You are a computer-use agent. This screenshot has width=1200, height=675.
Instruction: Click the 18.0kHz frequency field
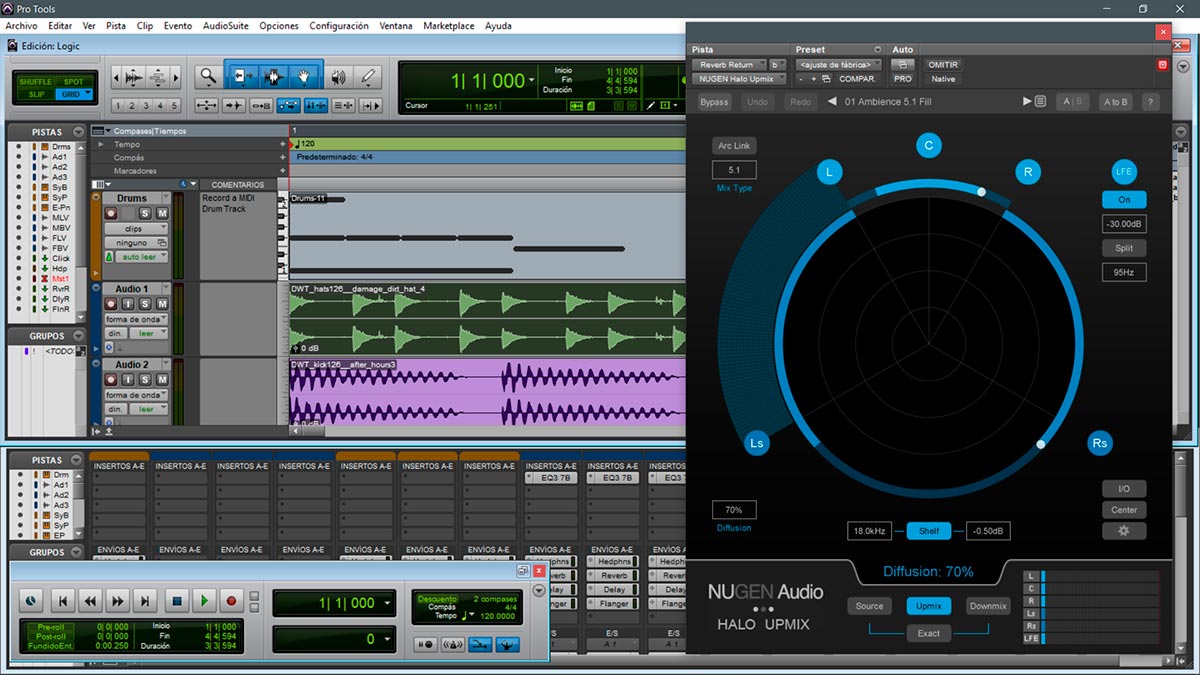point(869,531)
